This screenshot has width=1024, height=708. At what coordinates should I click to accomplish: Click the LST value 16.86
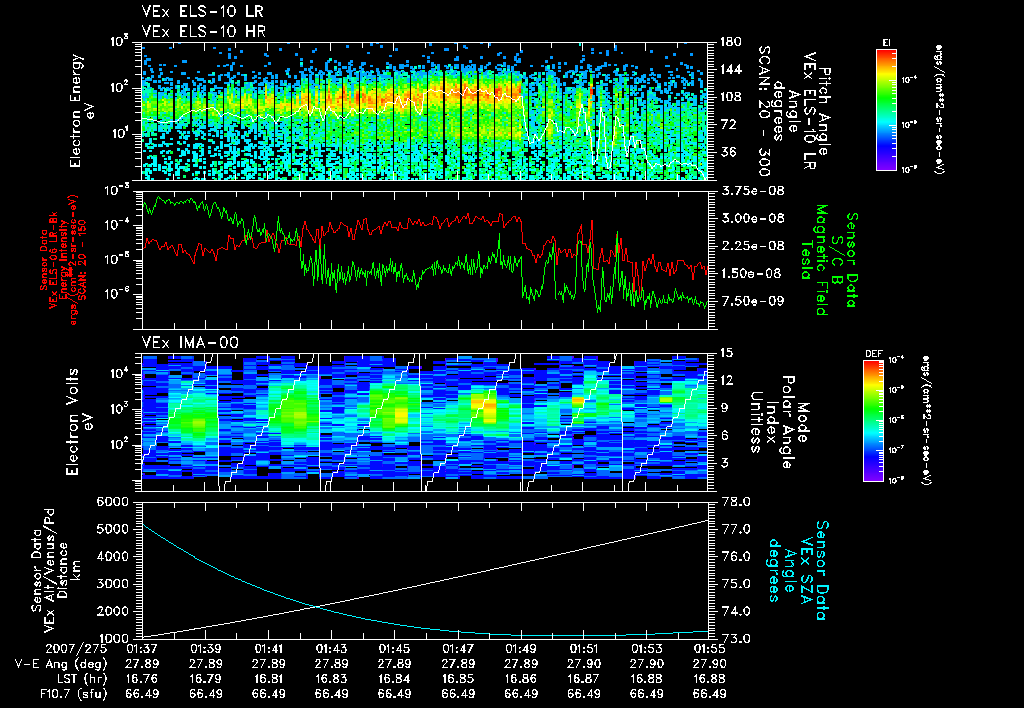521,679
